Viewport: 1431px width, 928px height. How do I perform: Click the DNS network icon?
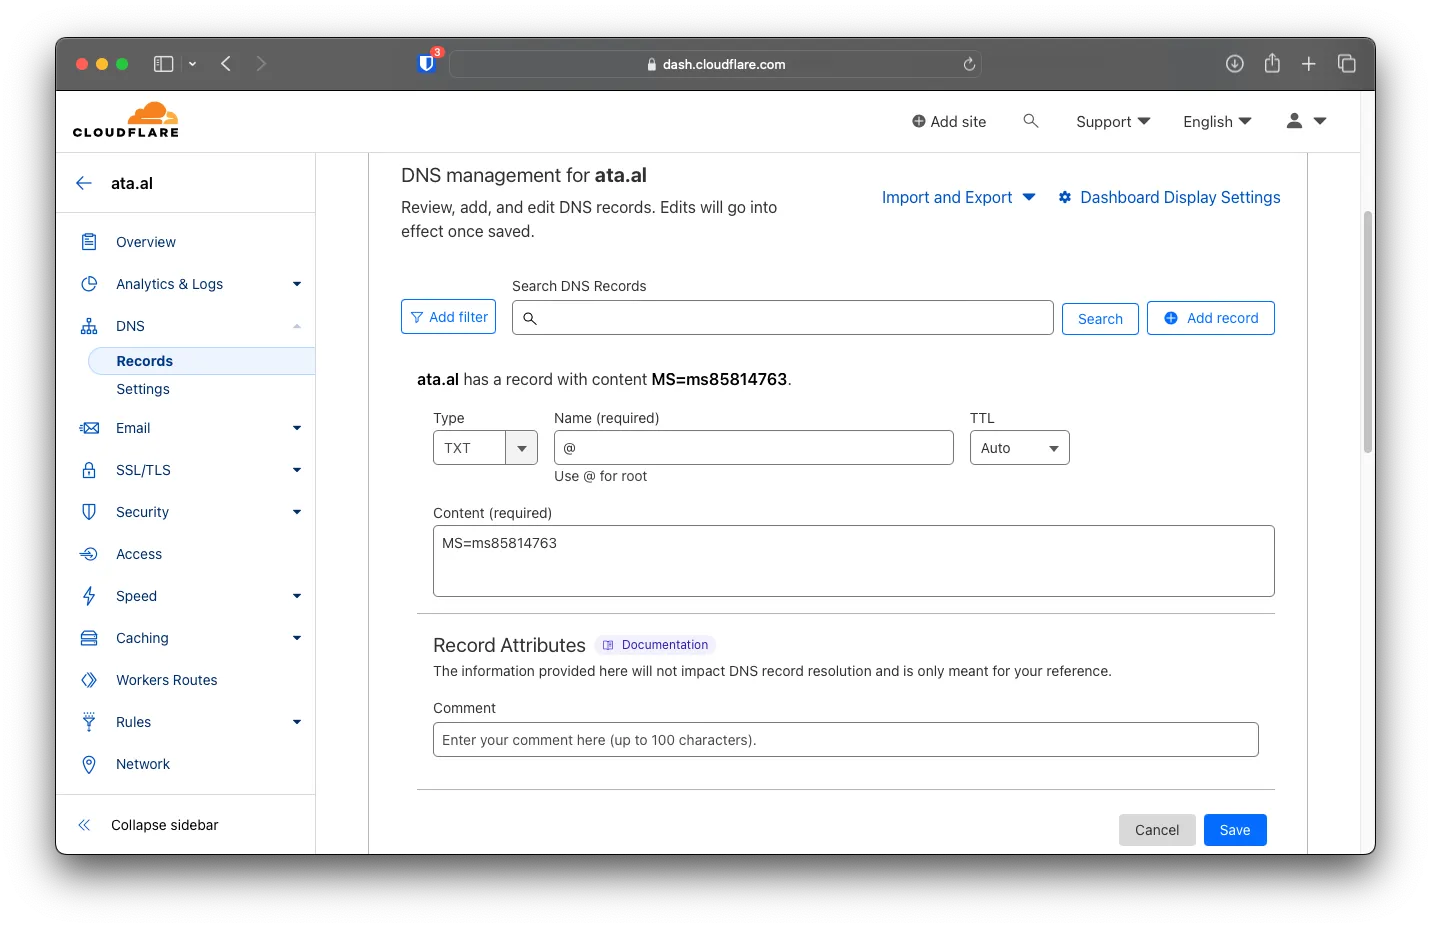[x=89, y=326]
